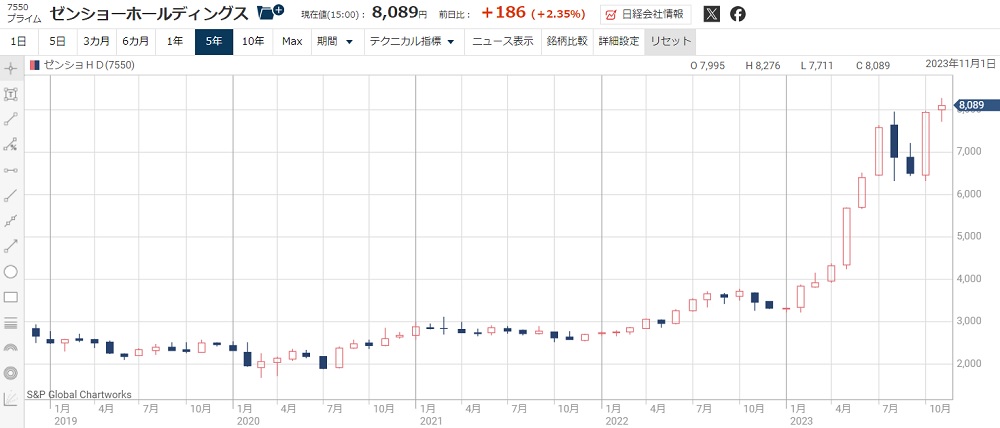The height and width of the screenshot is (428, 1000).
Task: Open the テクニカル指標 dropdown
Action: coord(412,41)
